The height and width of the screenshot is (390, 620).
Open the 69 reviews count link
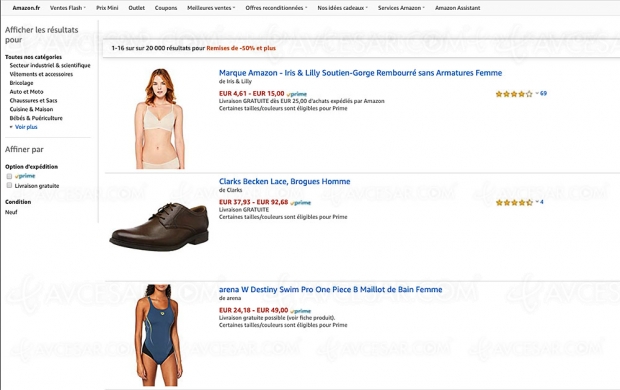click(x=543, y=93)
